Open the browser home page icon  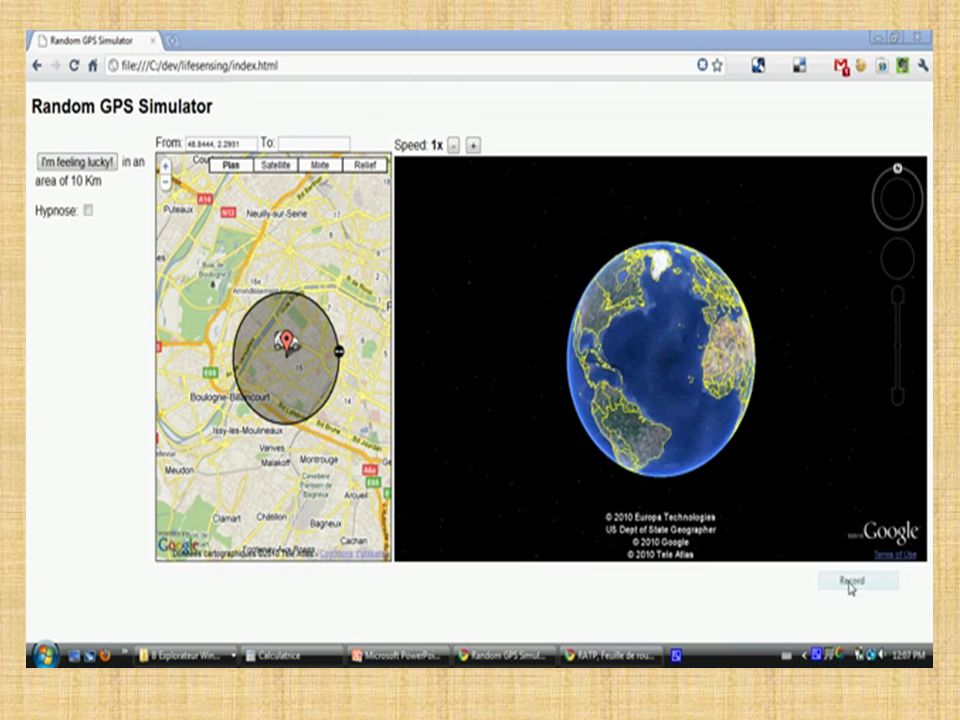92,66
